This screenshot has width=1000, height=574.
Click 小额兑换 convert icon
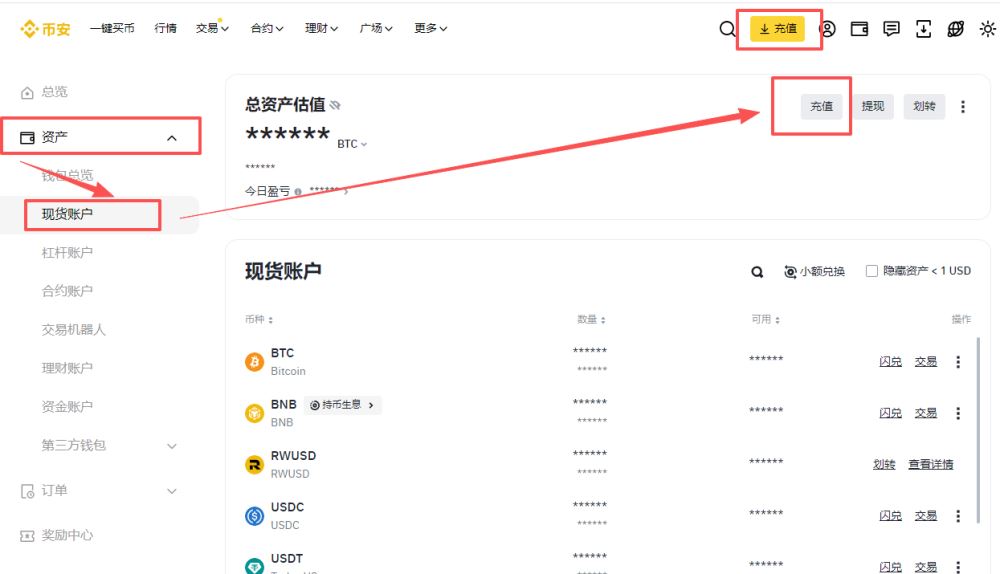point(790,272)
